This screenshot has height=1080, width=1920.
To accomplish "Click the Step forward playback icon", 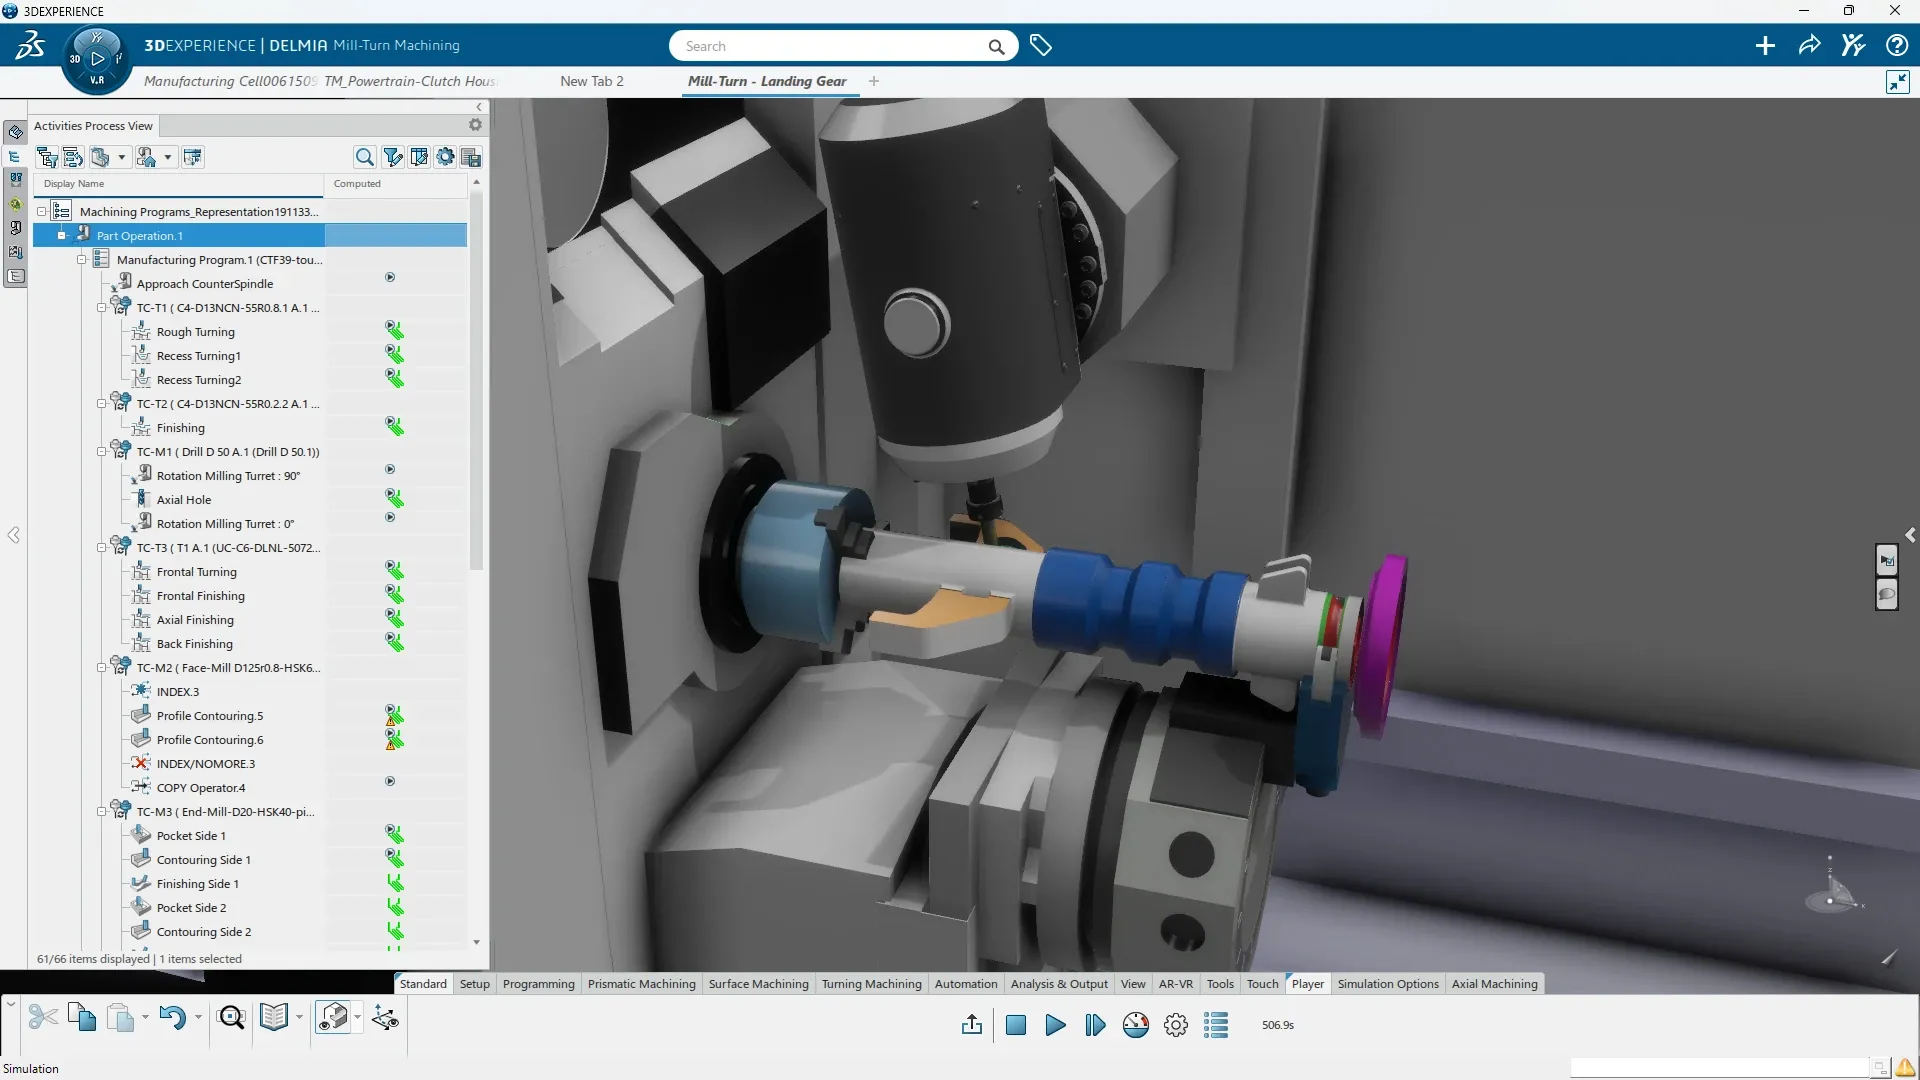I will click(1095, 1024).
